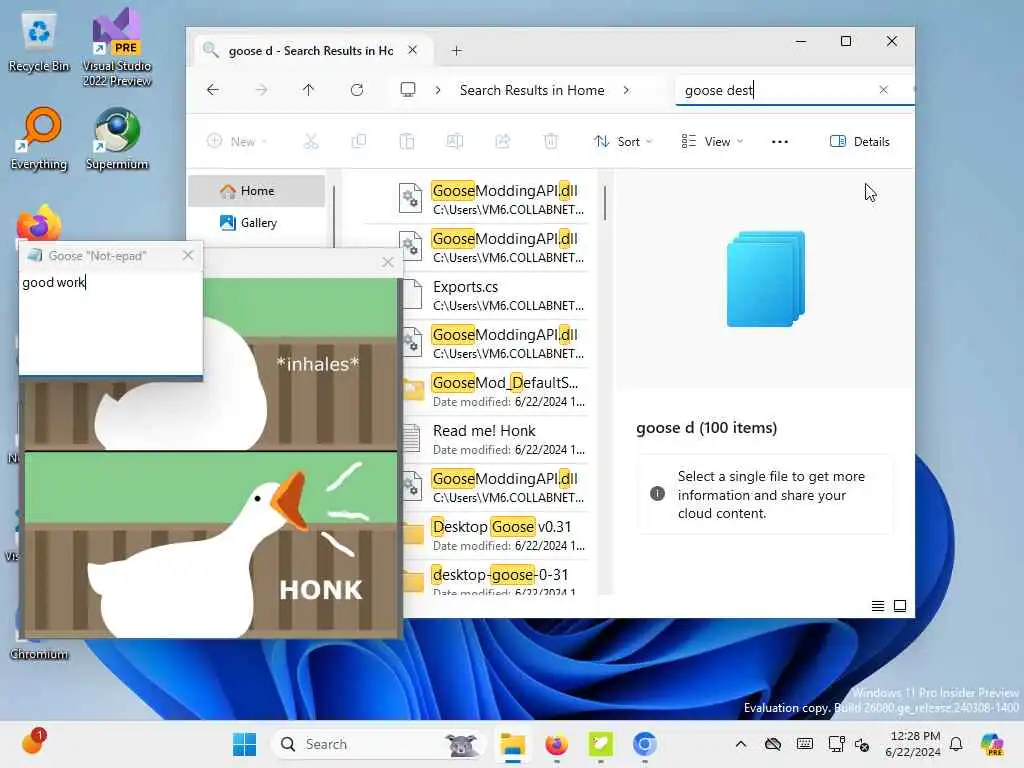This screenshot has width=1024, height=768.
Task: Open Recycle Bin desktop icon
Action: pyautogui.click(x=39, y=41)
